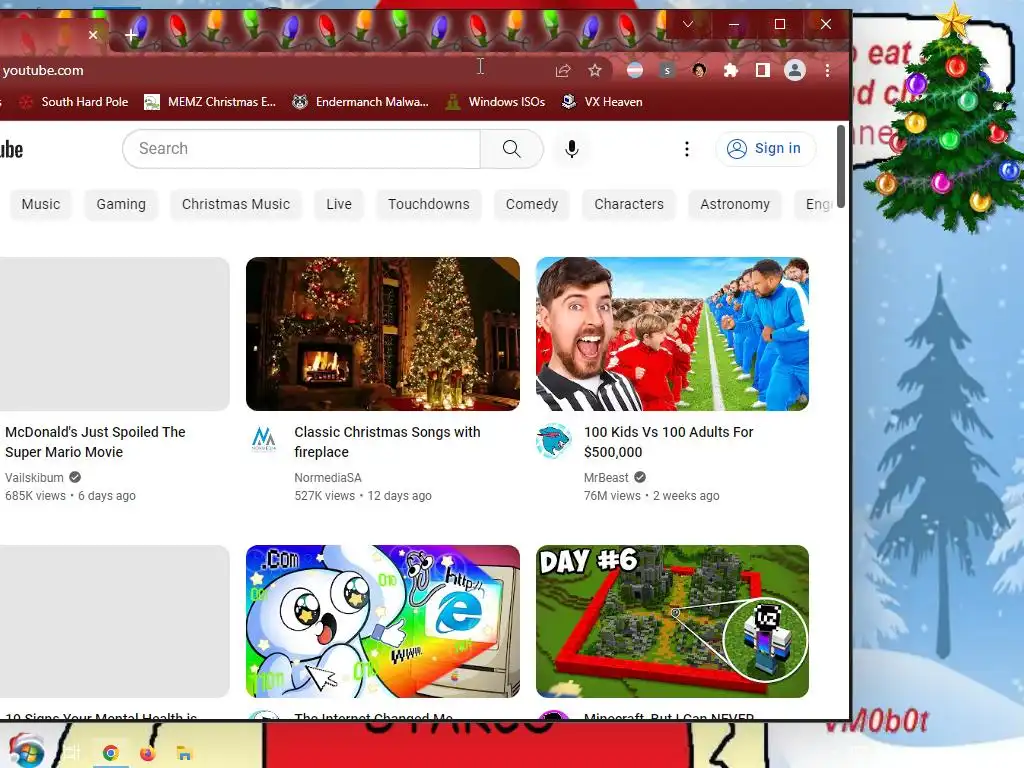Open McDonald's Just Spoiled Mario video title

[x=95, y=442]
